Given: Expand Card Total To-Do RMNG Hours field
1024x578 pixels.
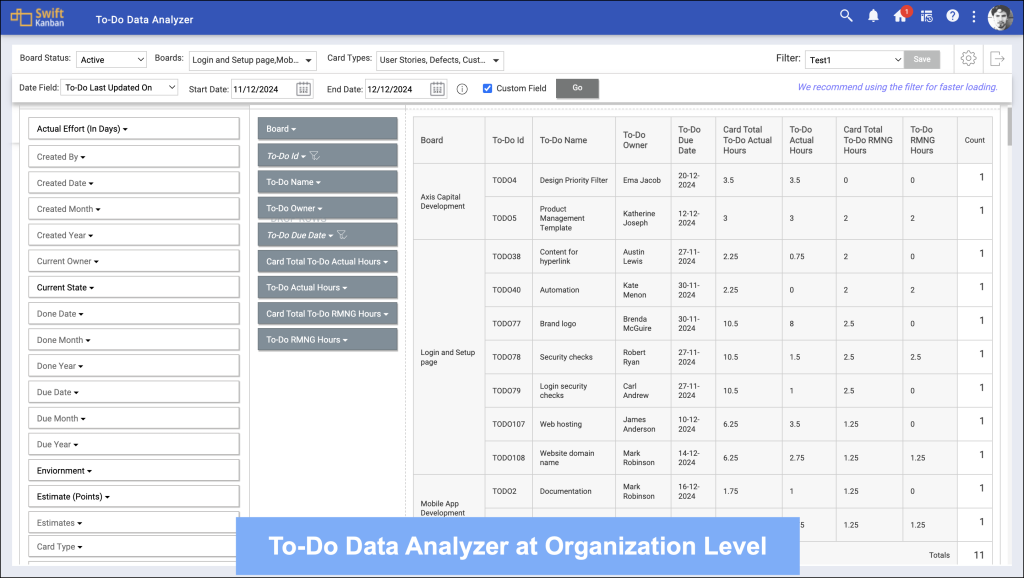Looking at the screenshot, I should point(327,313).
